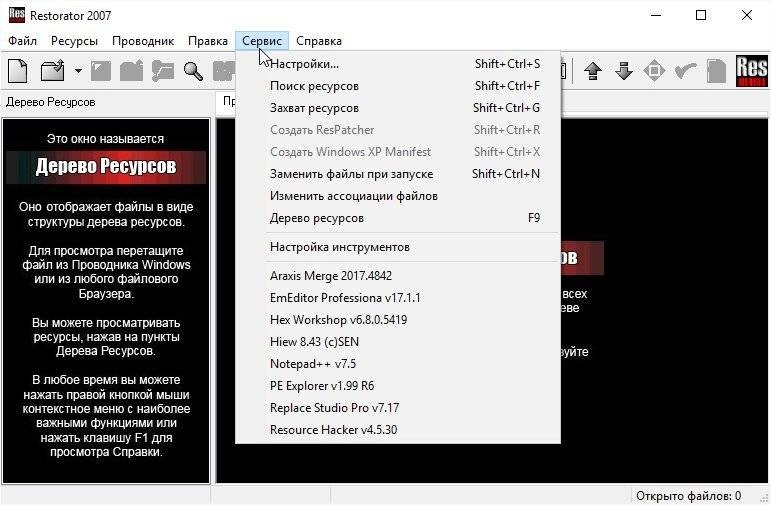Click the Это окно называется text line
Image resolution: width=771 pixels, height=505 pixels.
105,139
